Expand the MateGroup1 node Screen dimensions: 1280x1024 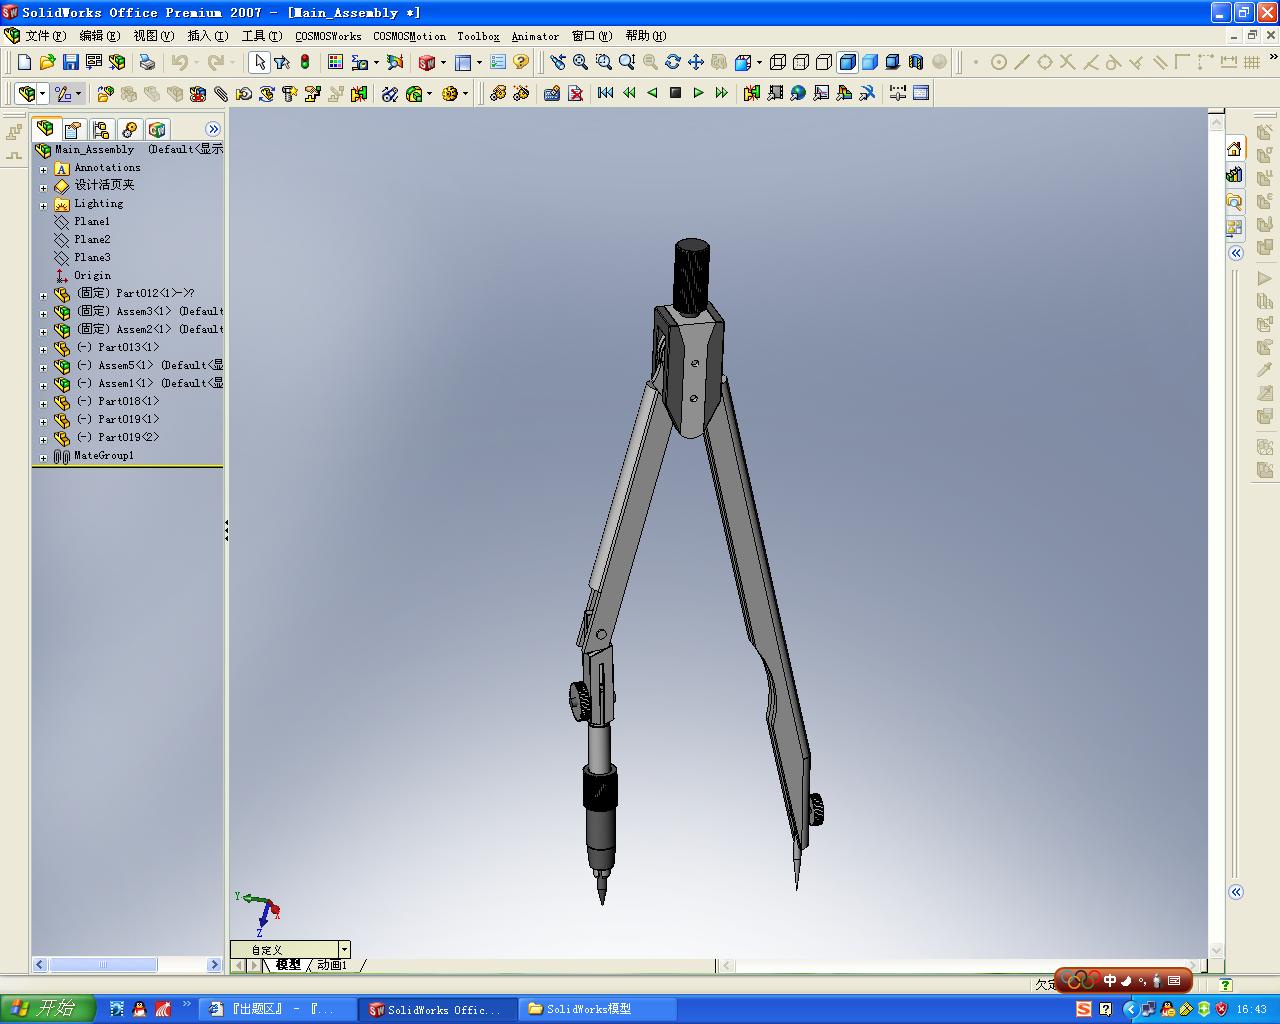(43, 457)
